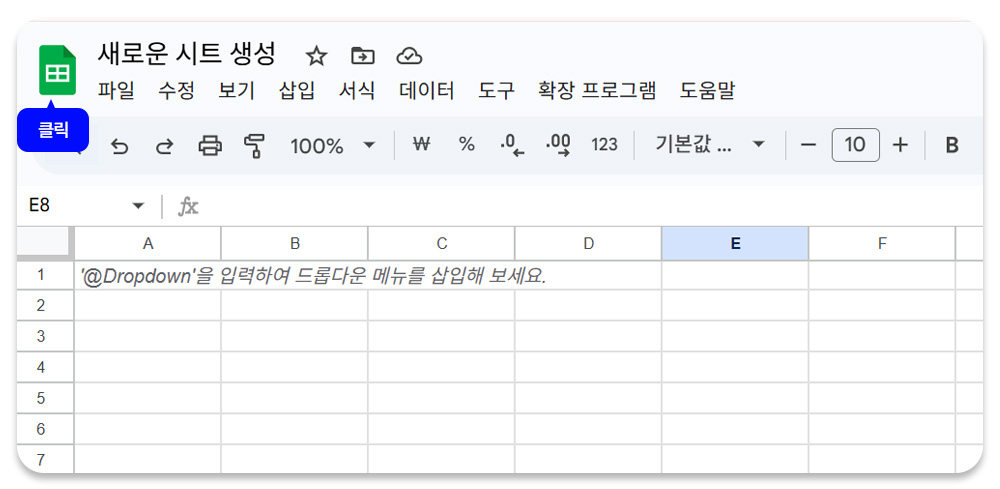
Task: Check the cloud saved status icon
Action: [x=409, y=57]
